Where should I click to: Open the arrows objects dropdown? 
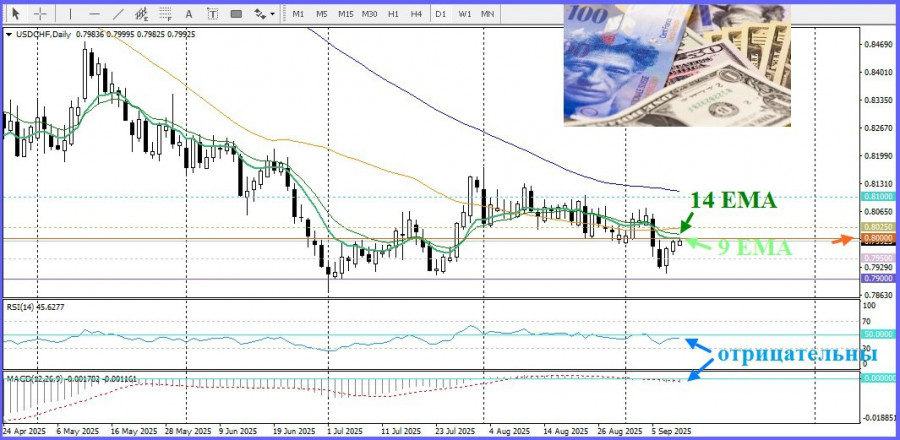click(264, 14)
